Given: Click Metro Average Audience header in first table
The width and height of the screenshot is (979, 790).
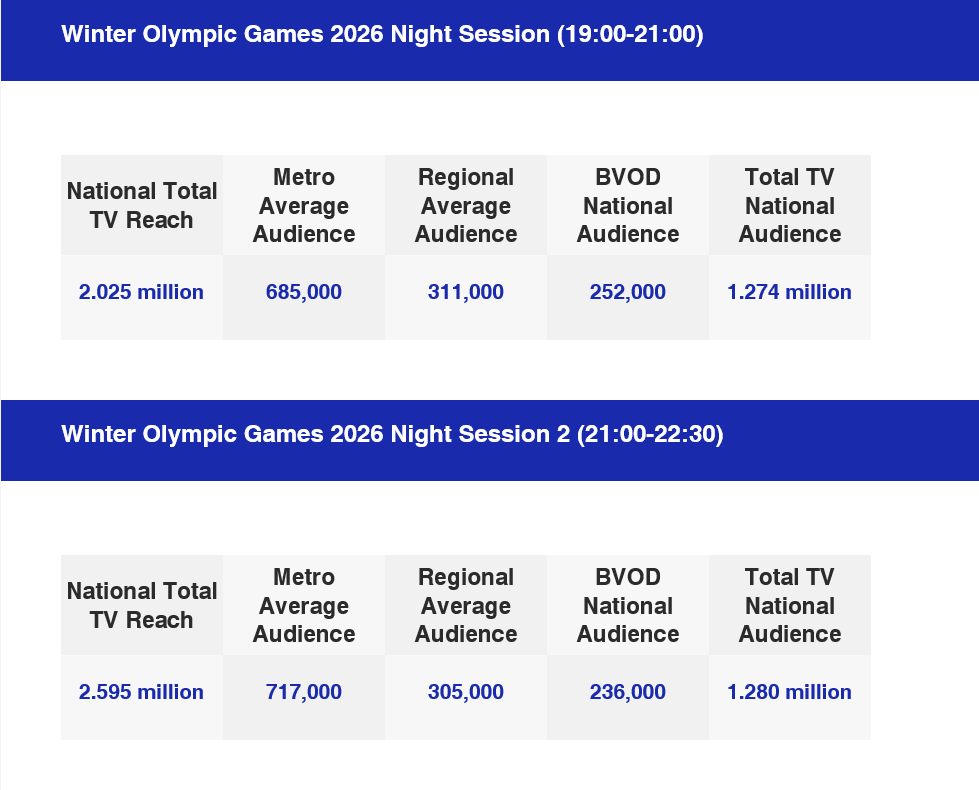Looking at the screenshot, I should click(x=304, y=206).
